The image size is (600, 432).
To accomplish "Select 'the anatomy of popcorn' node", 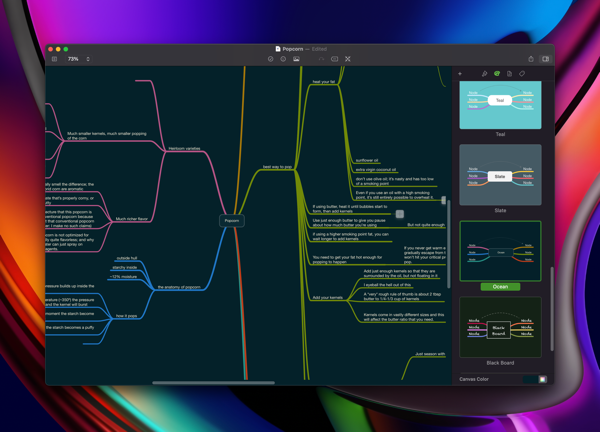I will click(179, 287).
